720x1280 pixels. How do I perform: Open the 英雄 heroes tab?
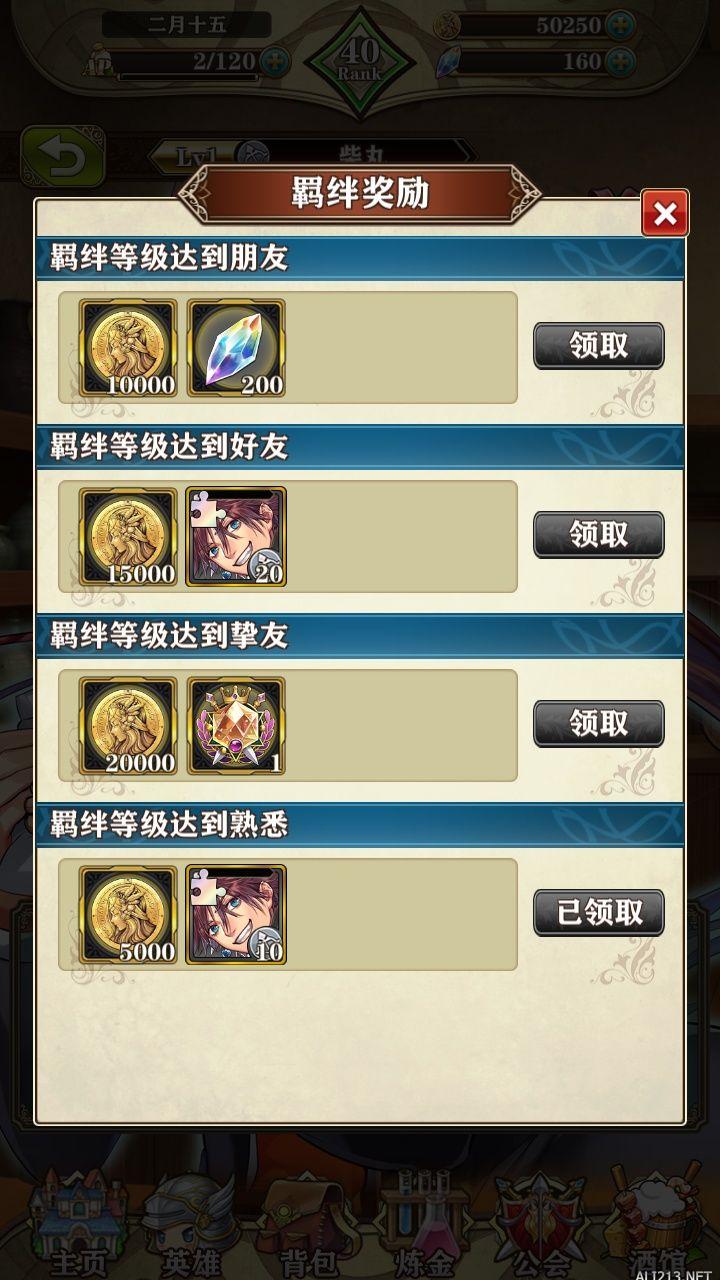coord(183,1225)
